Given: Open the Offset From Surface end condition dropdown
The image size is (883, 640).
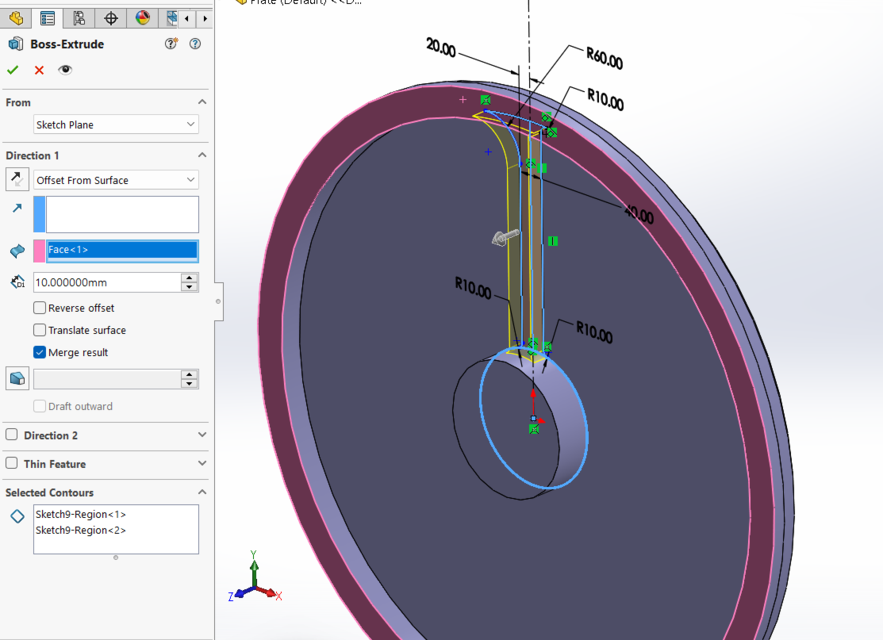Looking at the screenshot, I should [116, 180].
